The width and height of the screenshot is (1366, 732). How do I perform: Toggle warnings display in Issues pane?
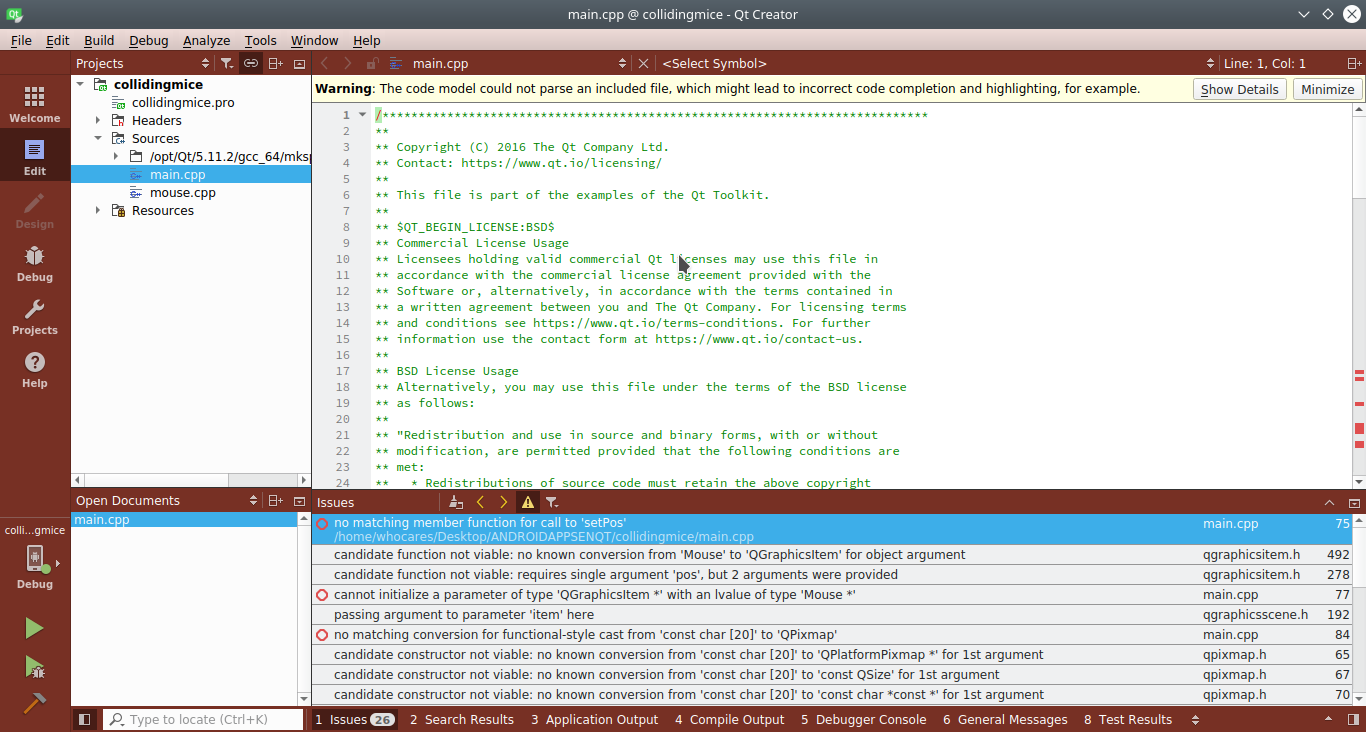coord(527,502)
